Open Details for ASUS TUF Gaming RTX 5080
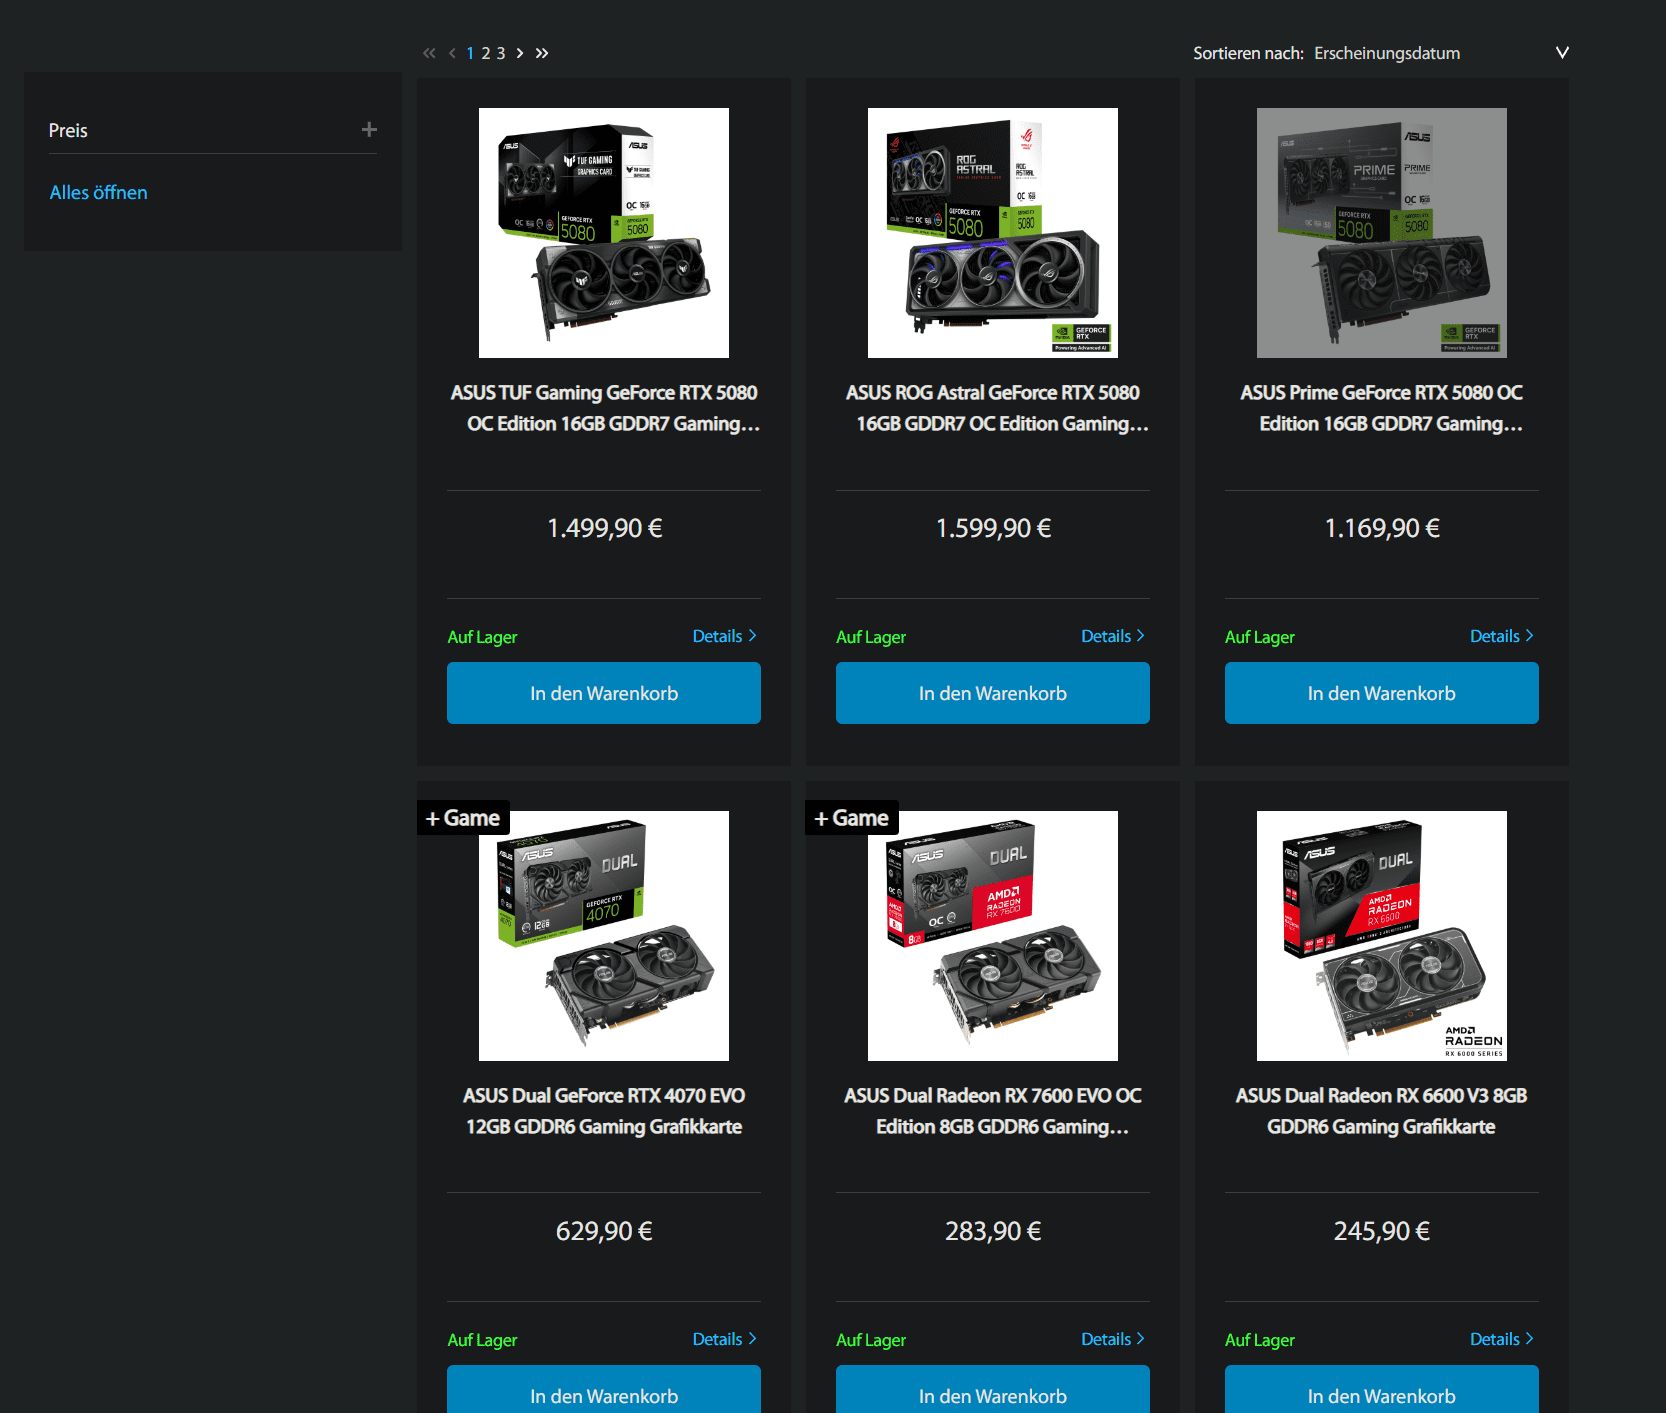The height and width of the screenshot is (1413, 1666). coord(725,636)
